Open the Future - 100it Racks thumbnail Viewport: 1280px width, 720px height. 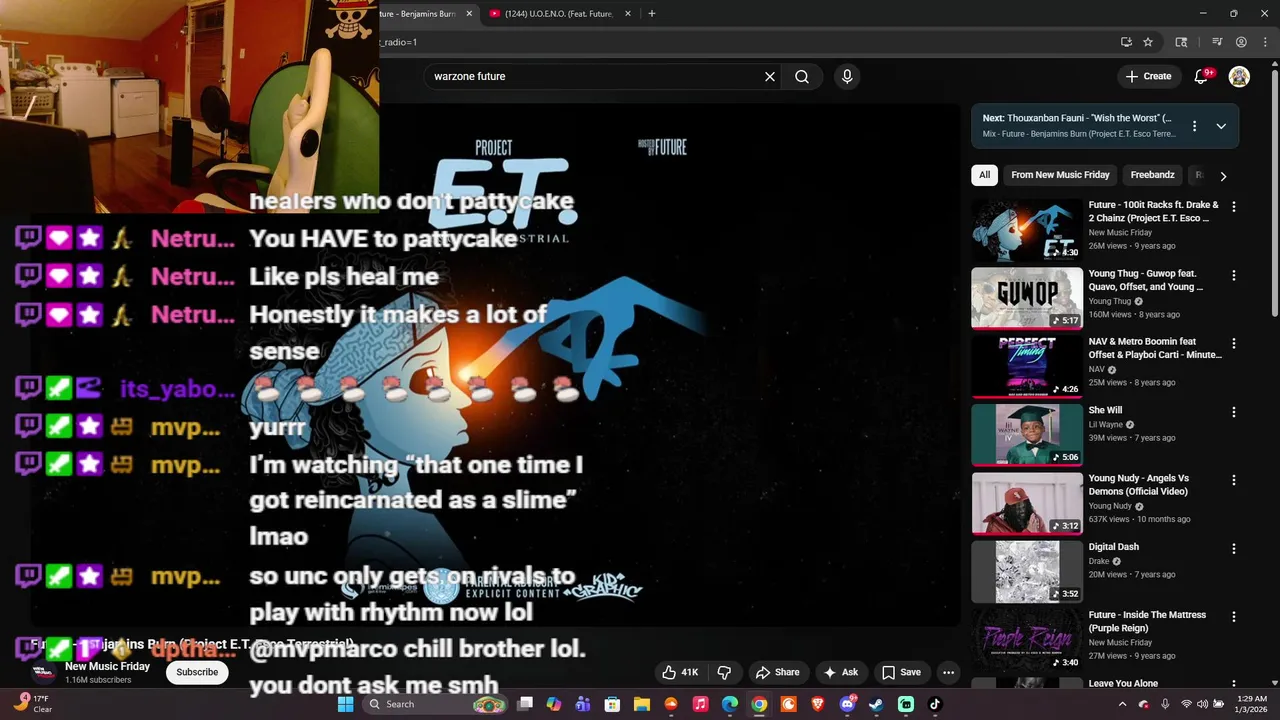(1027, 230)
